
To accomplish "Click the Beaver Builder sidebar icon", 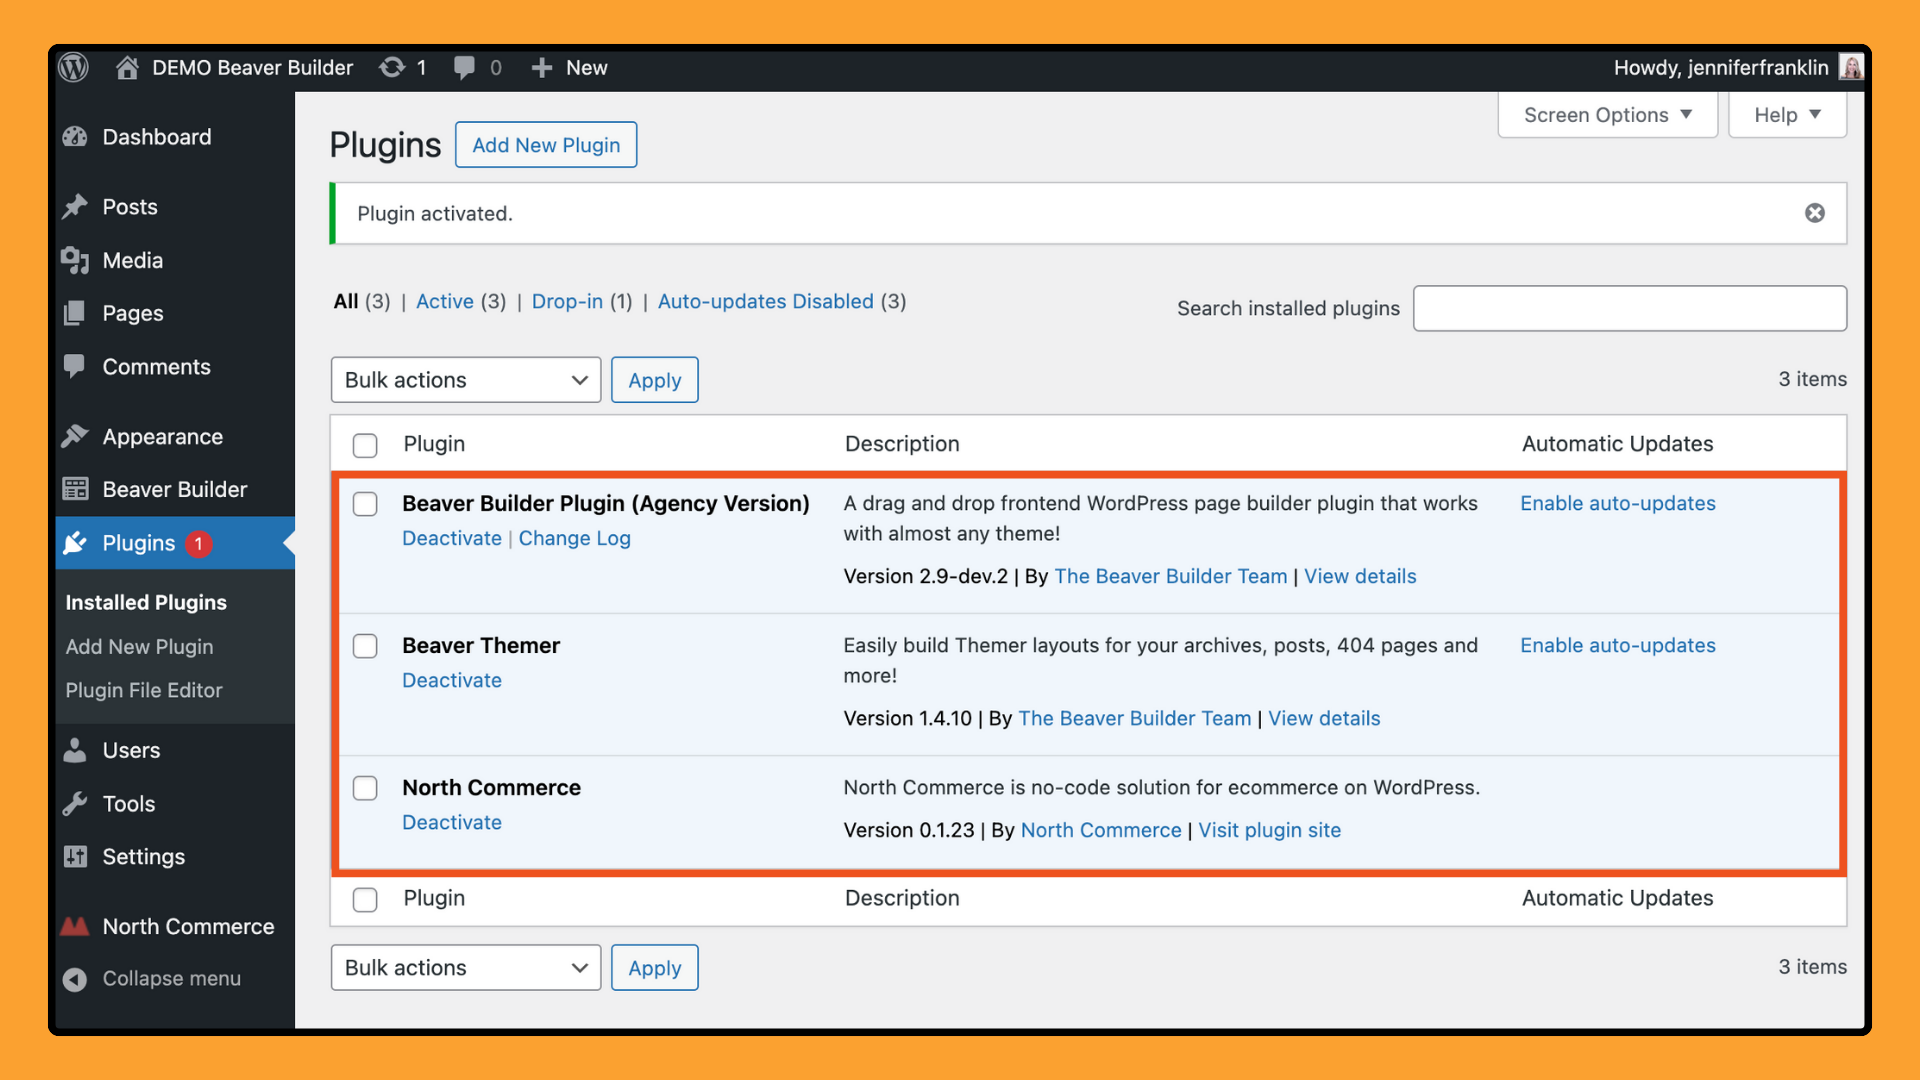I will coord(75,489).
